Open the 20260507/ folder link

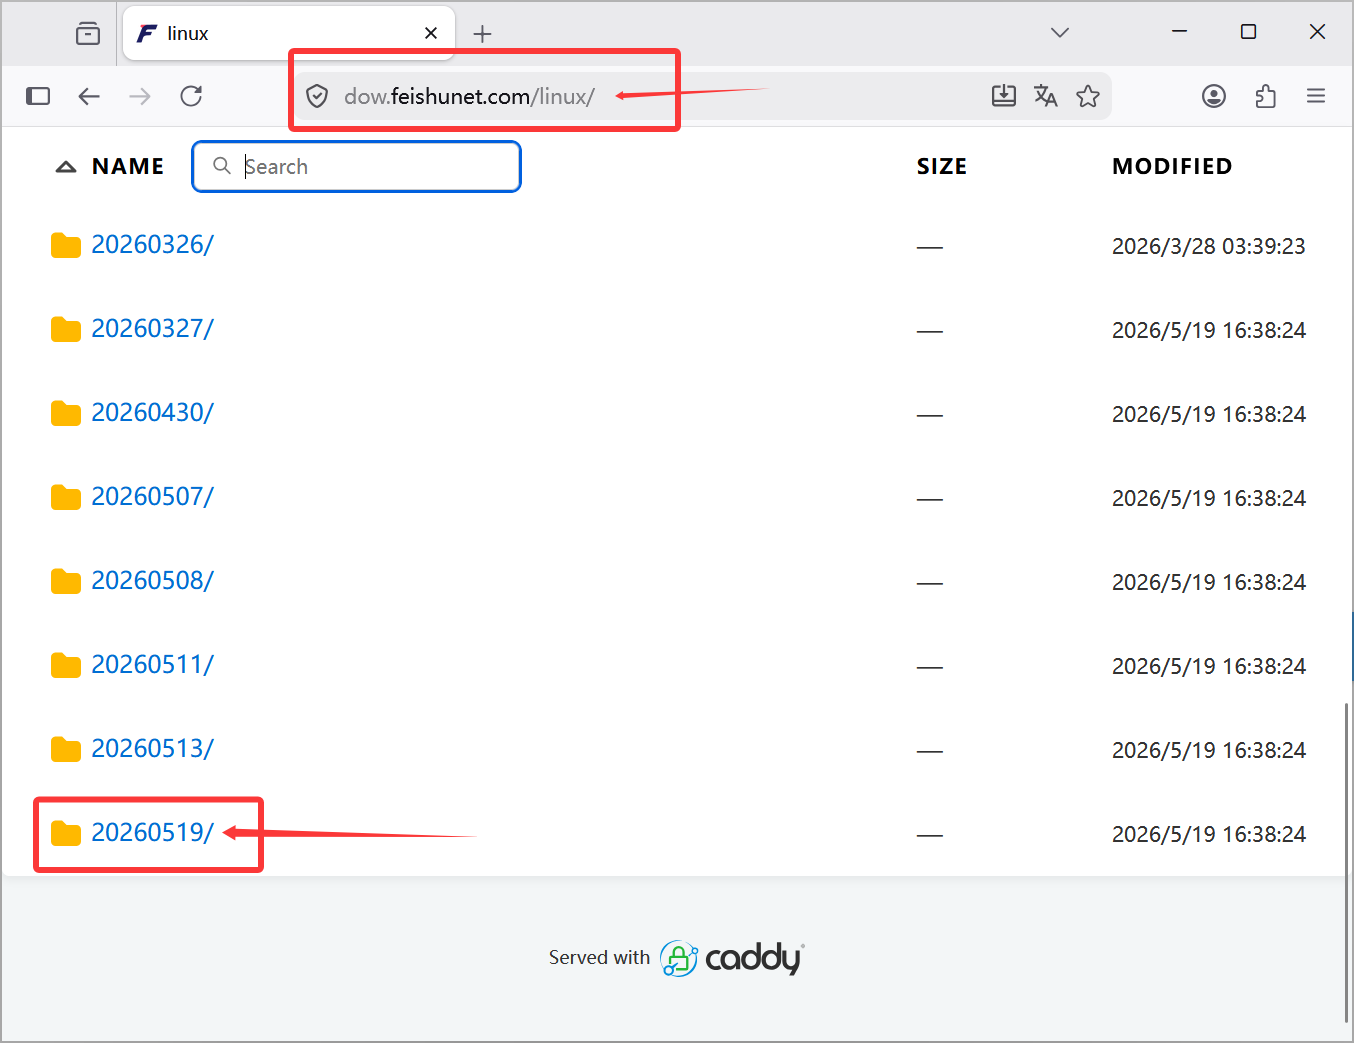click(x=152, y=497)
